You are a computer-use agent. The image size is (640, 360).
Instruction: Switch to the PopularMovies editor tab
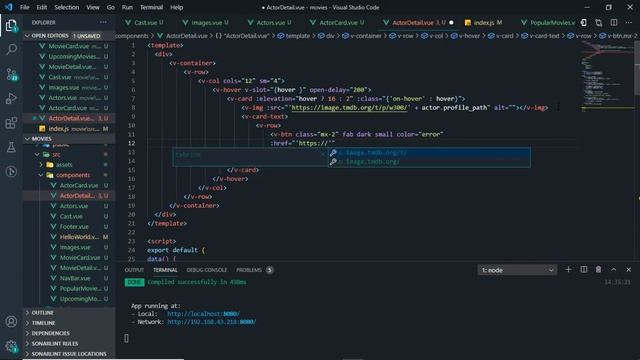pos(548,22)
